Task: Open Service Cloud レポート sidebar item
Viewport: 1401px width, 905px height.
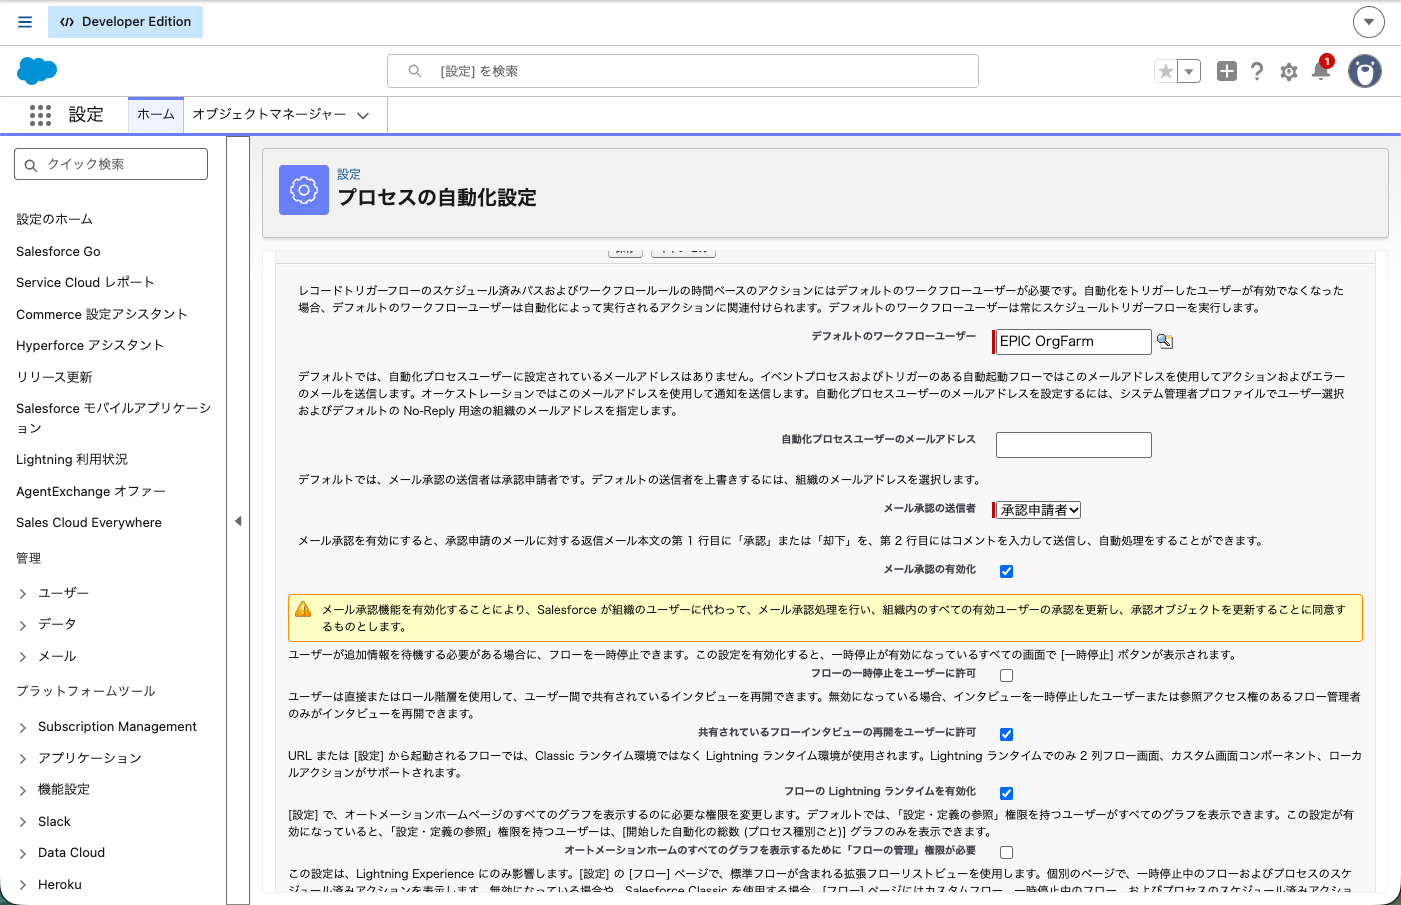Action: coord(85,282)
